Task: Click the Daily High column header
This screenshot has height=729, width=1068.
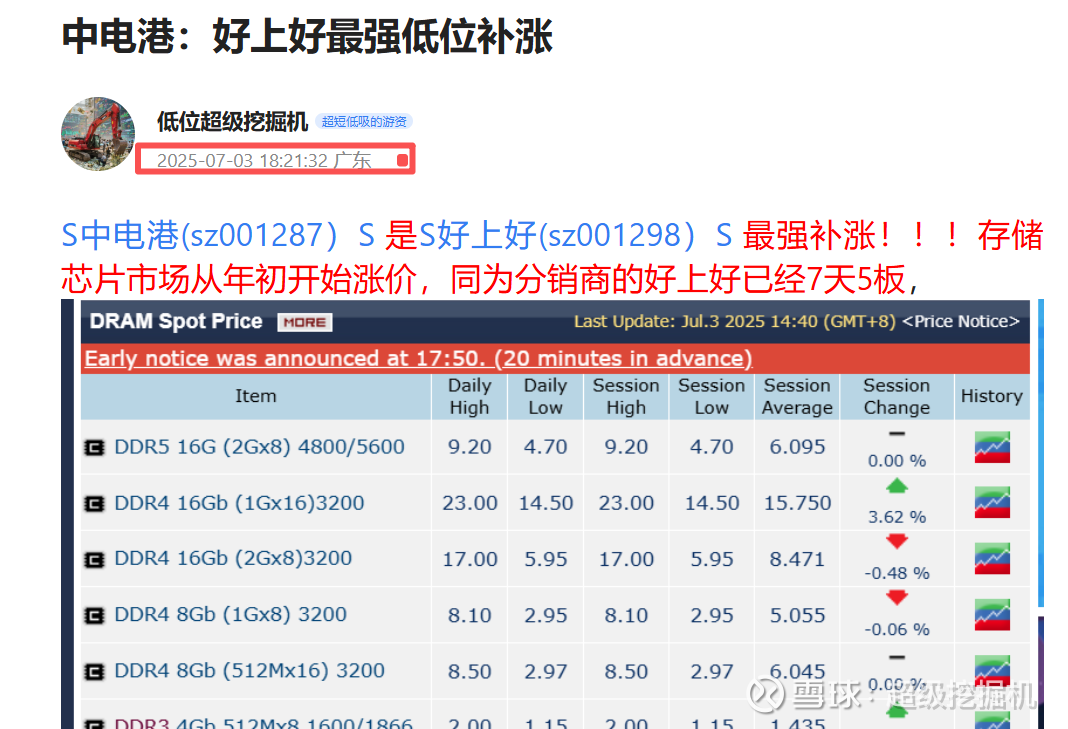Action: [x=469, y=397]
